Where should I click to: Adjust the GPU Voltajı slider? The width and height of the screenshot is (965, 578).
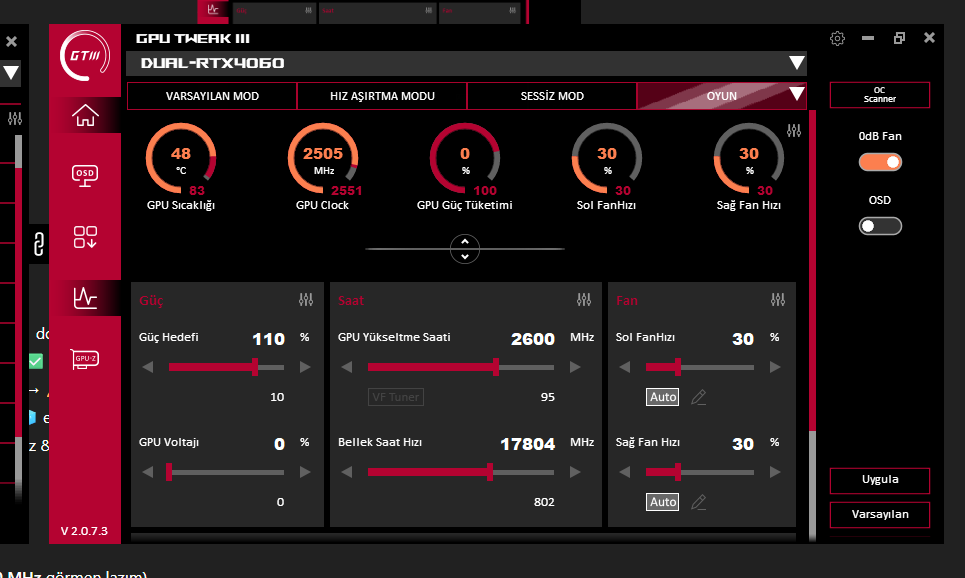coord(226,472)
